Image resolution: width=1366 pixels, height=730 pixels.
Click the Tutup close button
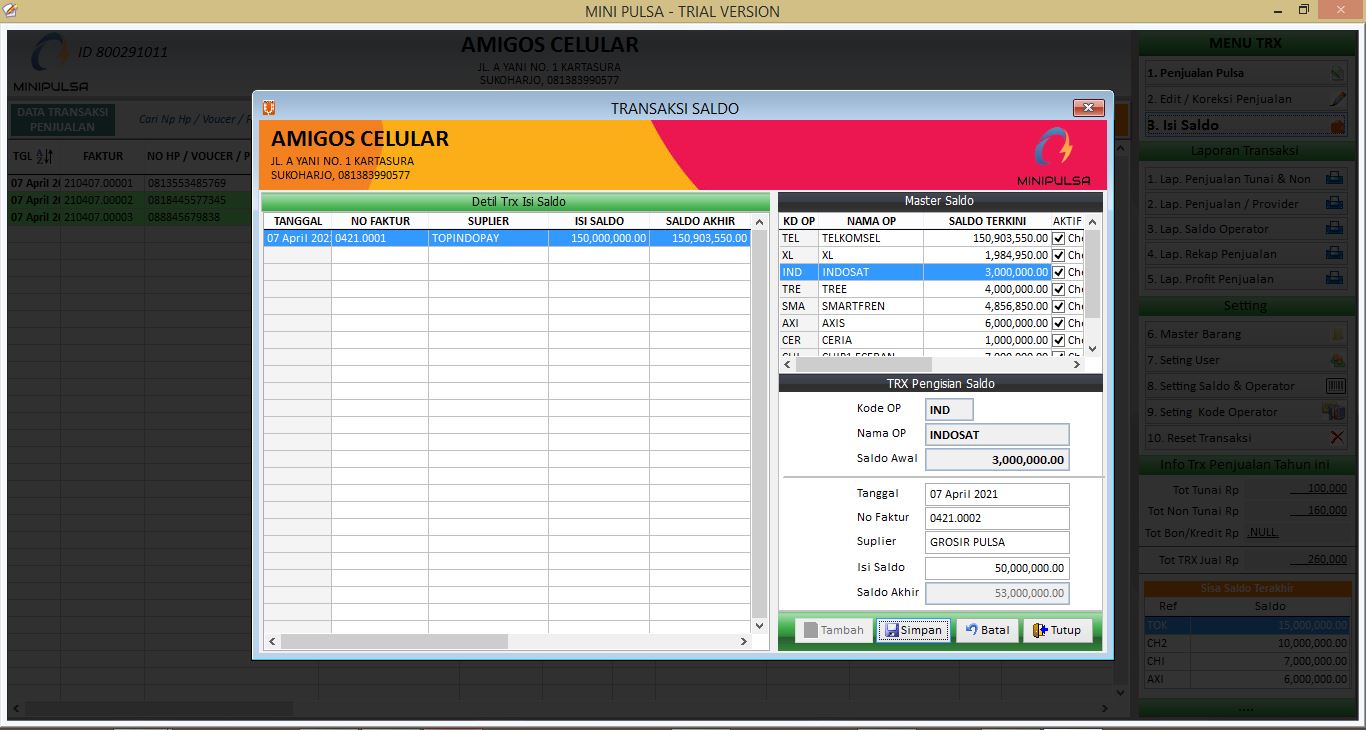coord(1057,630)
